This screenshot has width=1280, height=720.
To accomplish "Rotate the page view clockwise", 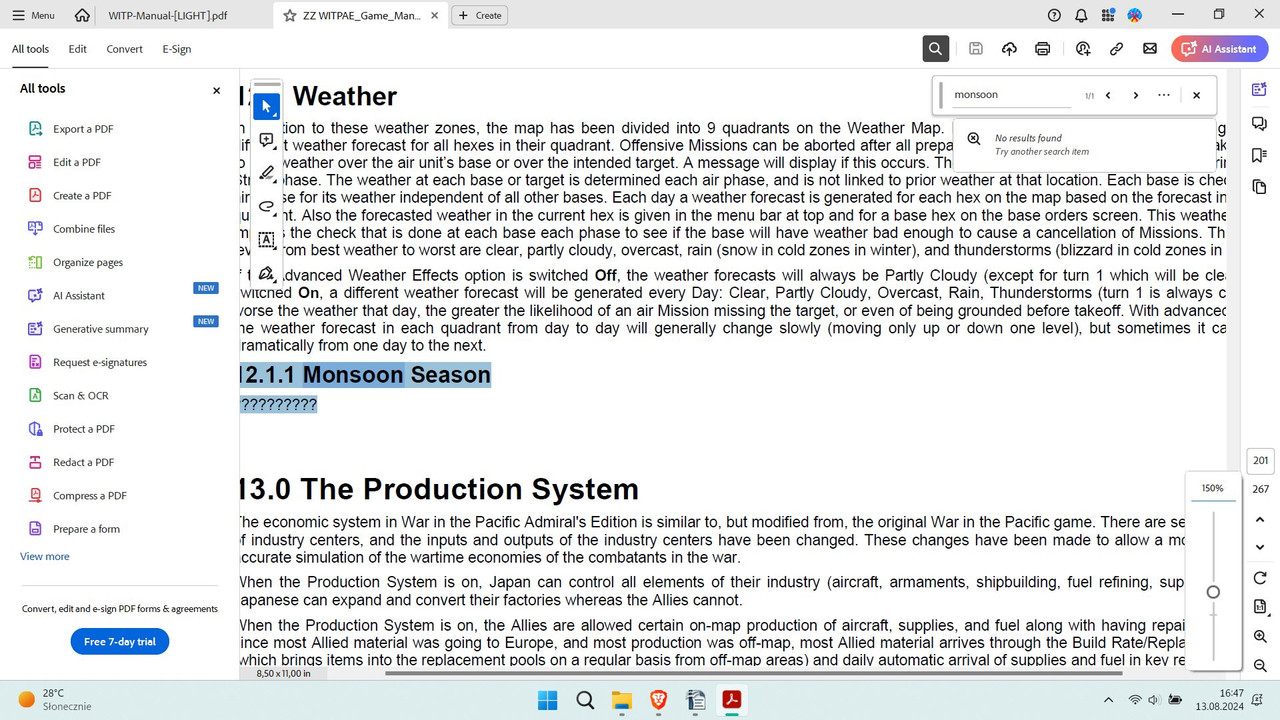I will tap(1260, 578).
